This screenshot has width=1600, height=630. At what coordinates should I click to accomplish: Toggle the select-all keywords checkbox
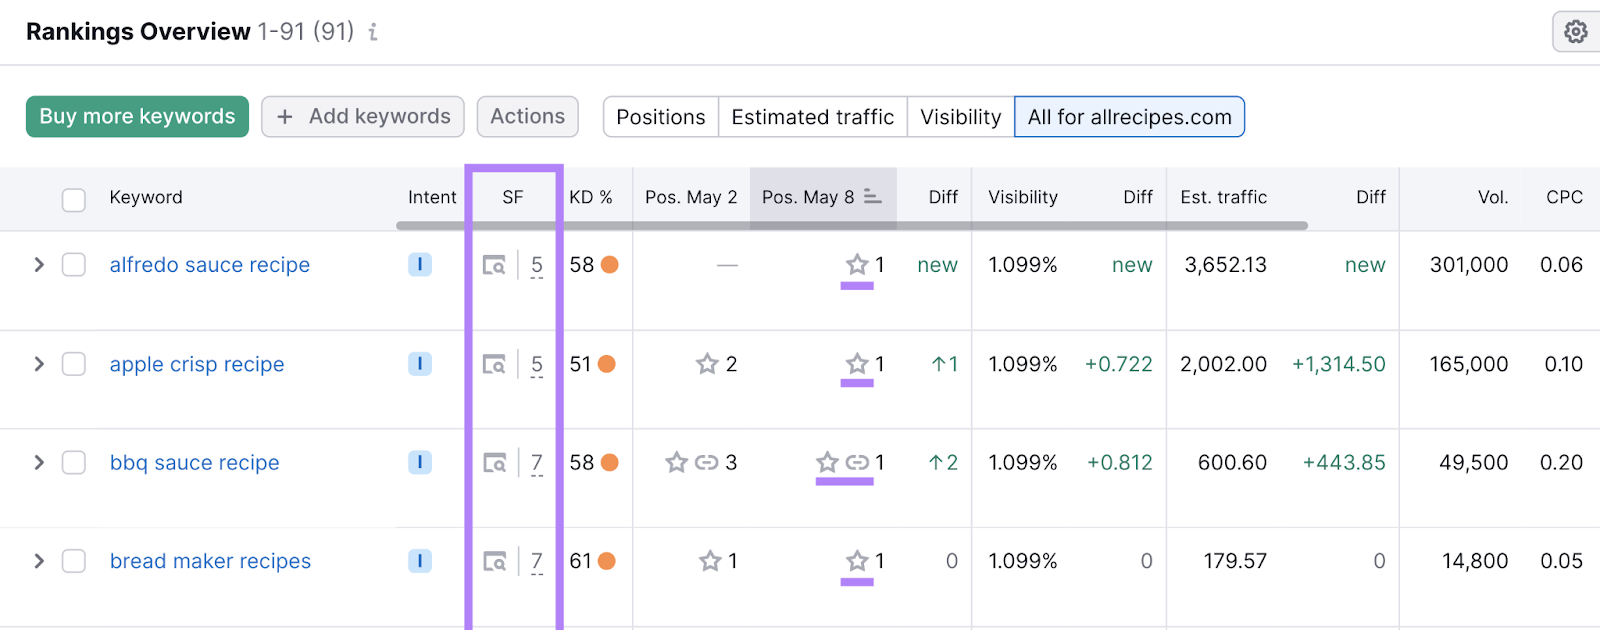[74, 199]
